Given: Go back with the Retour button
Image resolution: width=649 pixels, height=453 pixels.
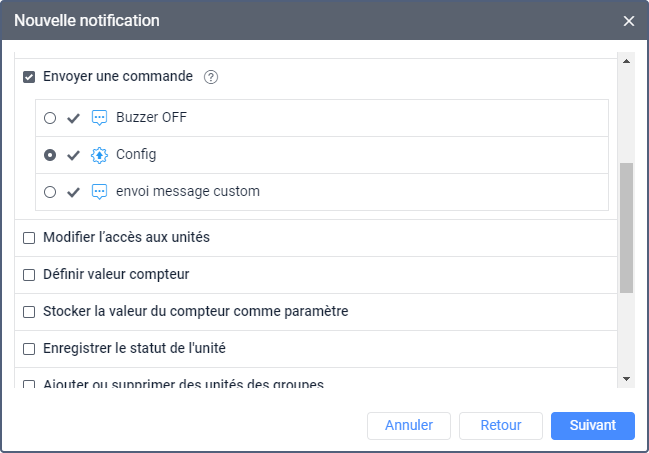Looking at the screenshot, I should pos(501,426).
